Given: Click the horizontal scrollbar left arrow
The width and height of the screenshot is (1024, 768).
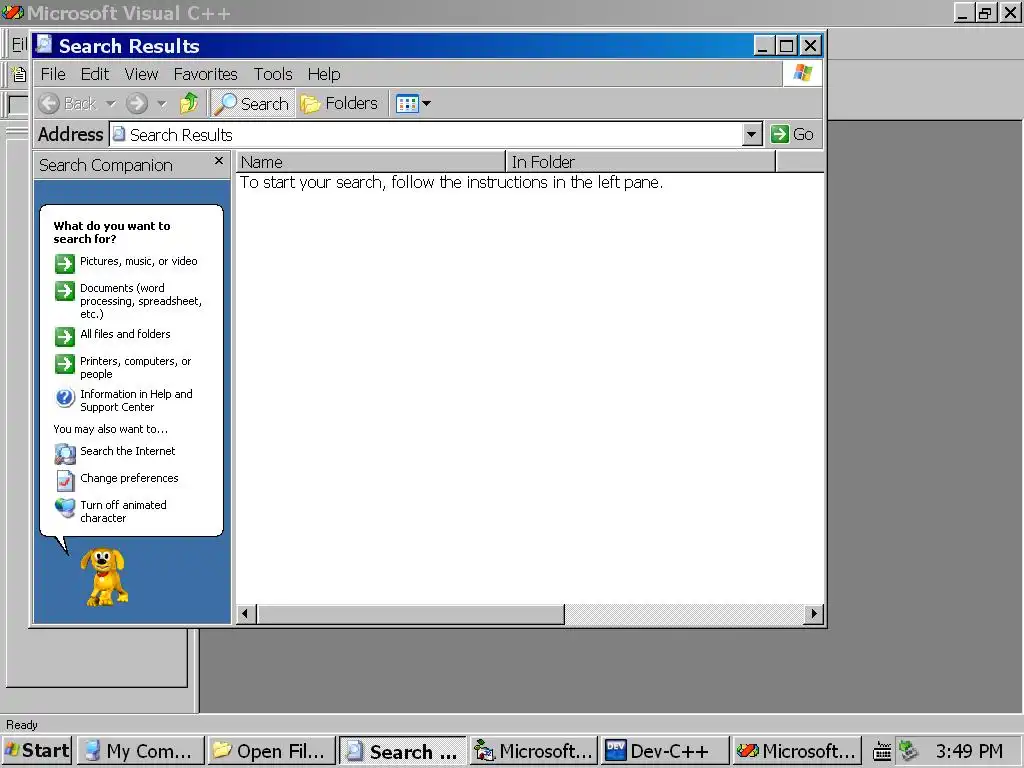Looking at the screenshot, I should 246,614.
